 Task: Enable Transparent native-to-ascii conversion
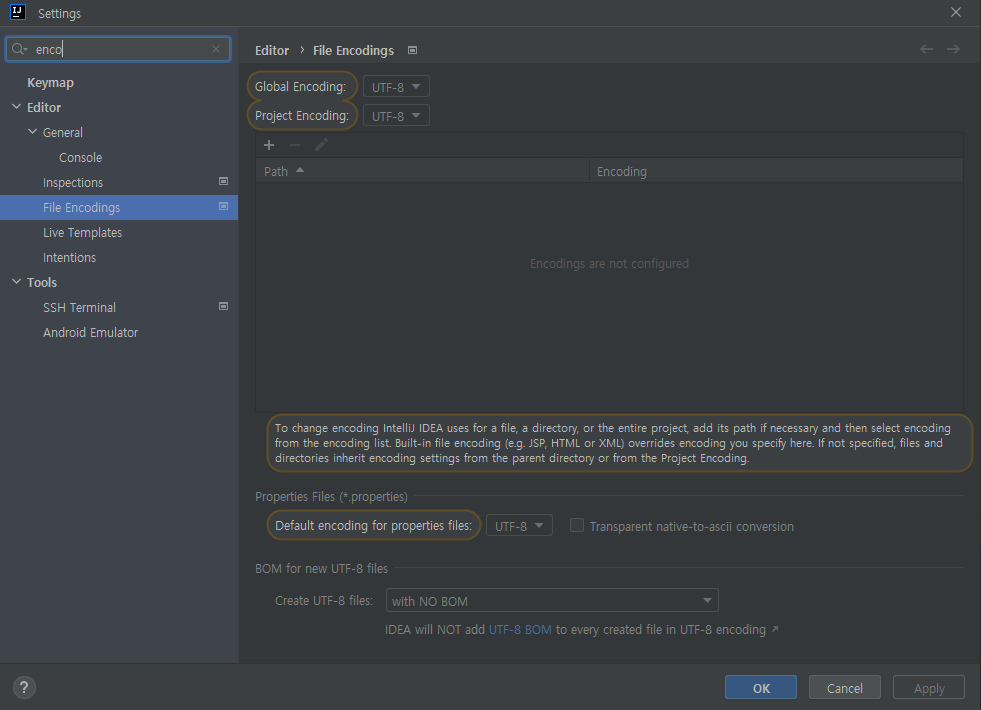(577, 525)
